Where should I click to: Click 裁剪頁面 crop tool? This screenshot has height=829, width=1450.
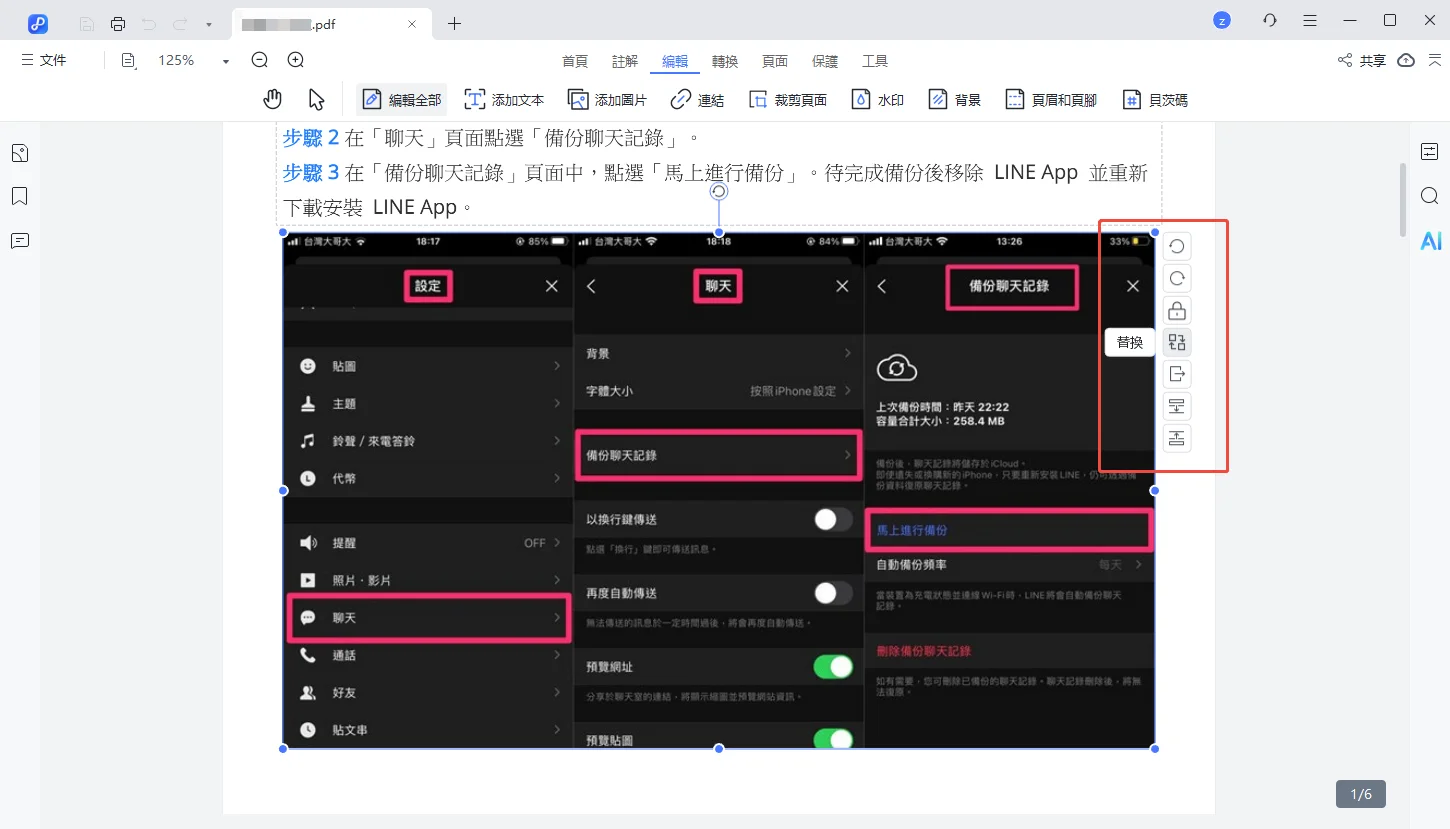(x=787, y=99)
